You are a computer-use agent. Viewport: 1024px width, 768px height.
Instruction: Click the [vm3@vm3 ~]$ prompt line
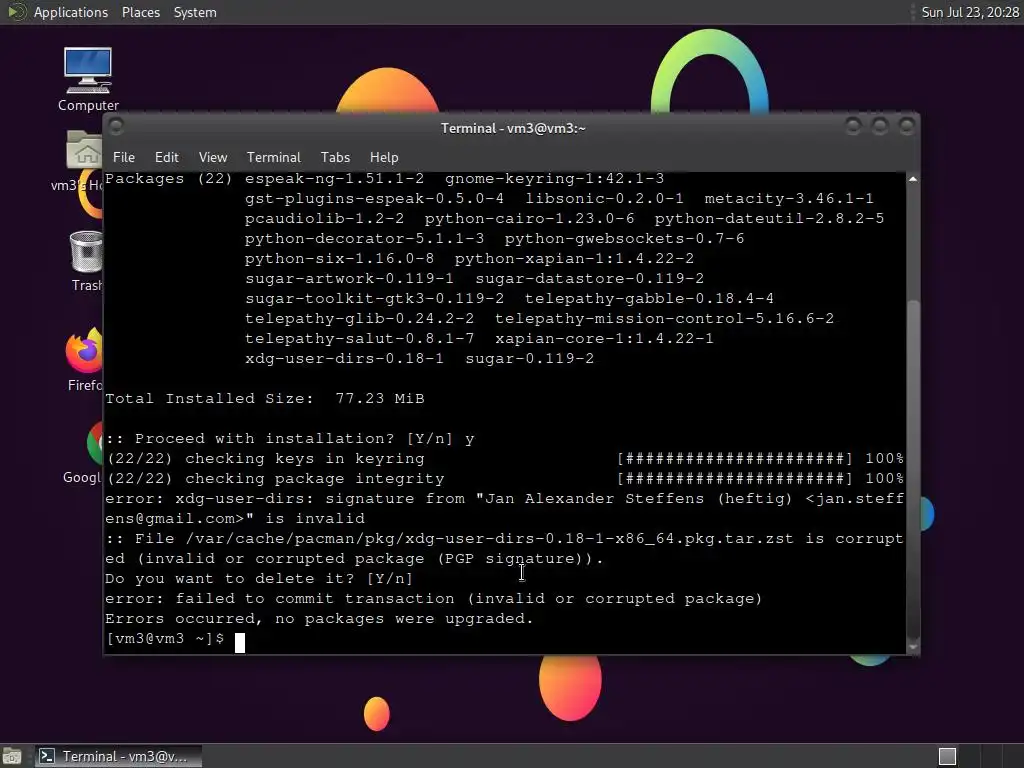coord(165,639)
